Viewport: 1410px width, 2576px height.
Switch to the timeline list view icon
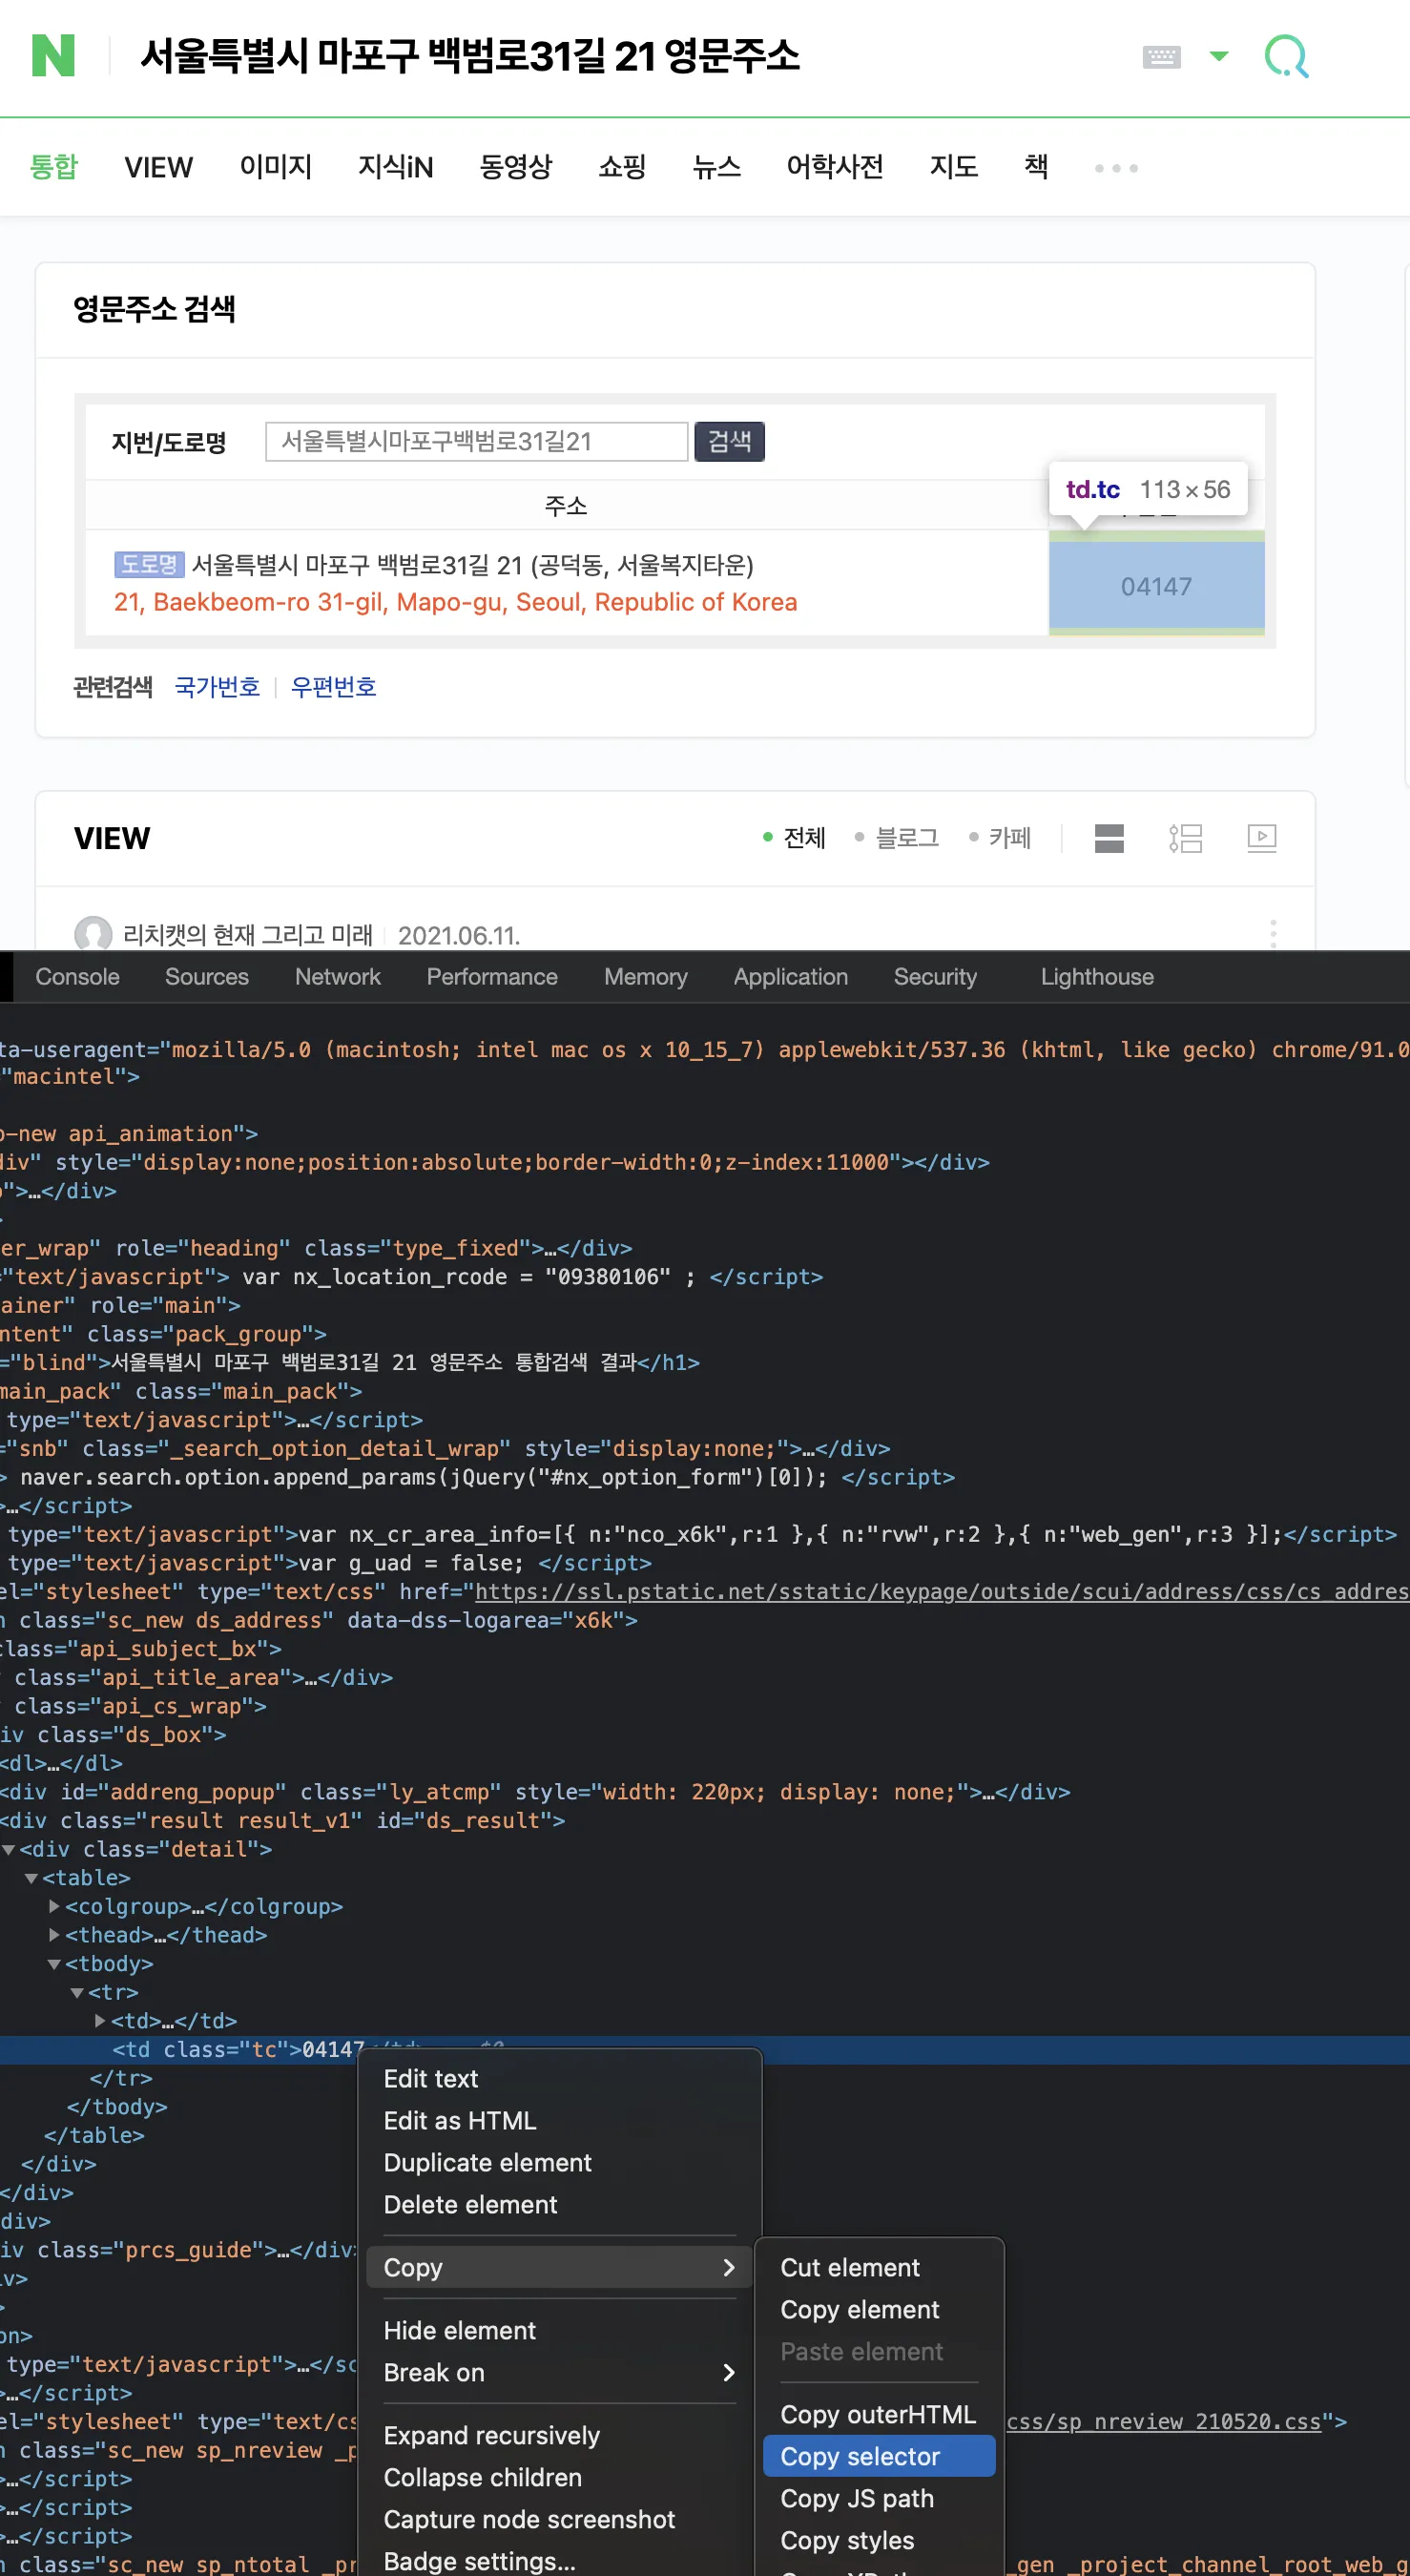(1186, 838)
